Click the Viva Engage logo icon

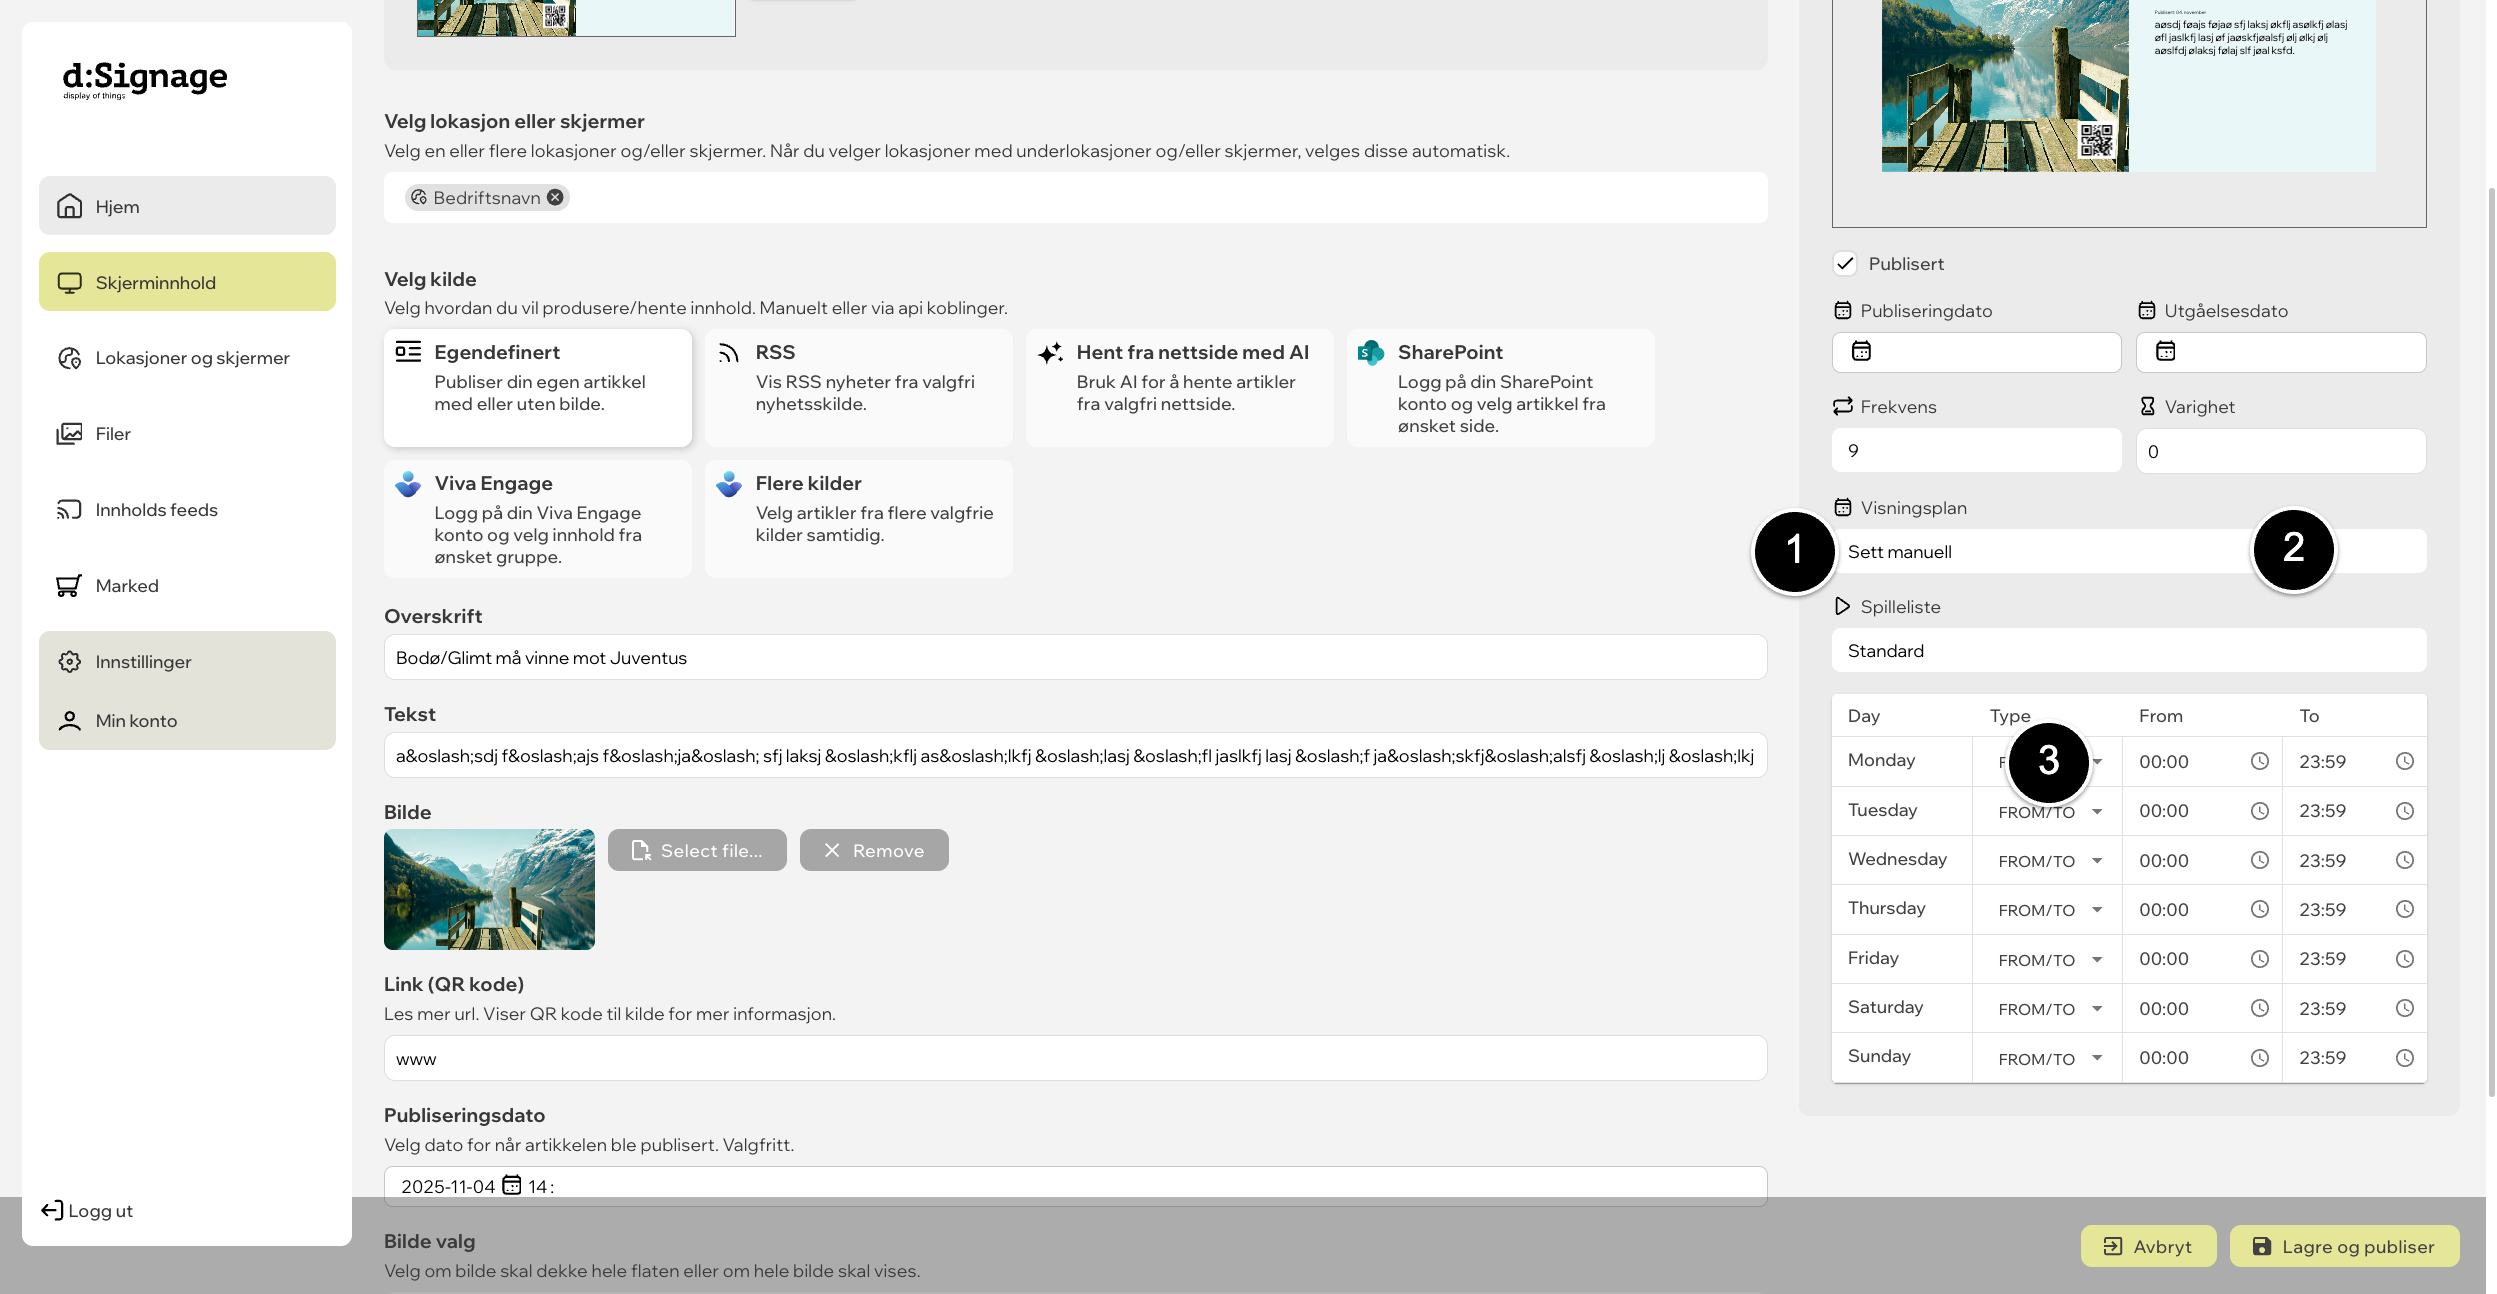(x=408, y=484)
